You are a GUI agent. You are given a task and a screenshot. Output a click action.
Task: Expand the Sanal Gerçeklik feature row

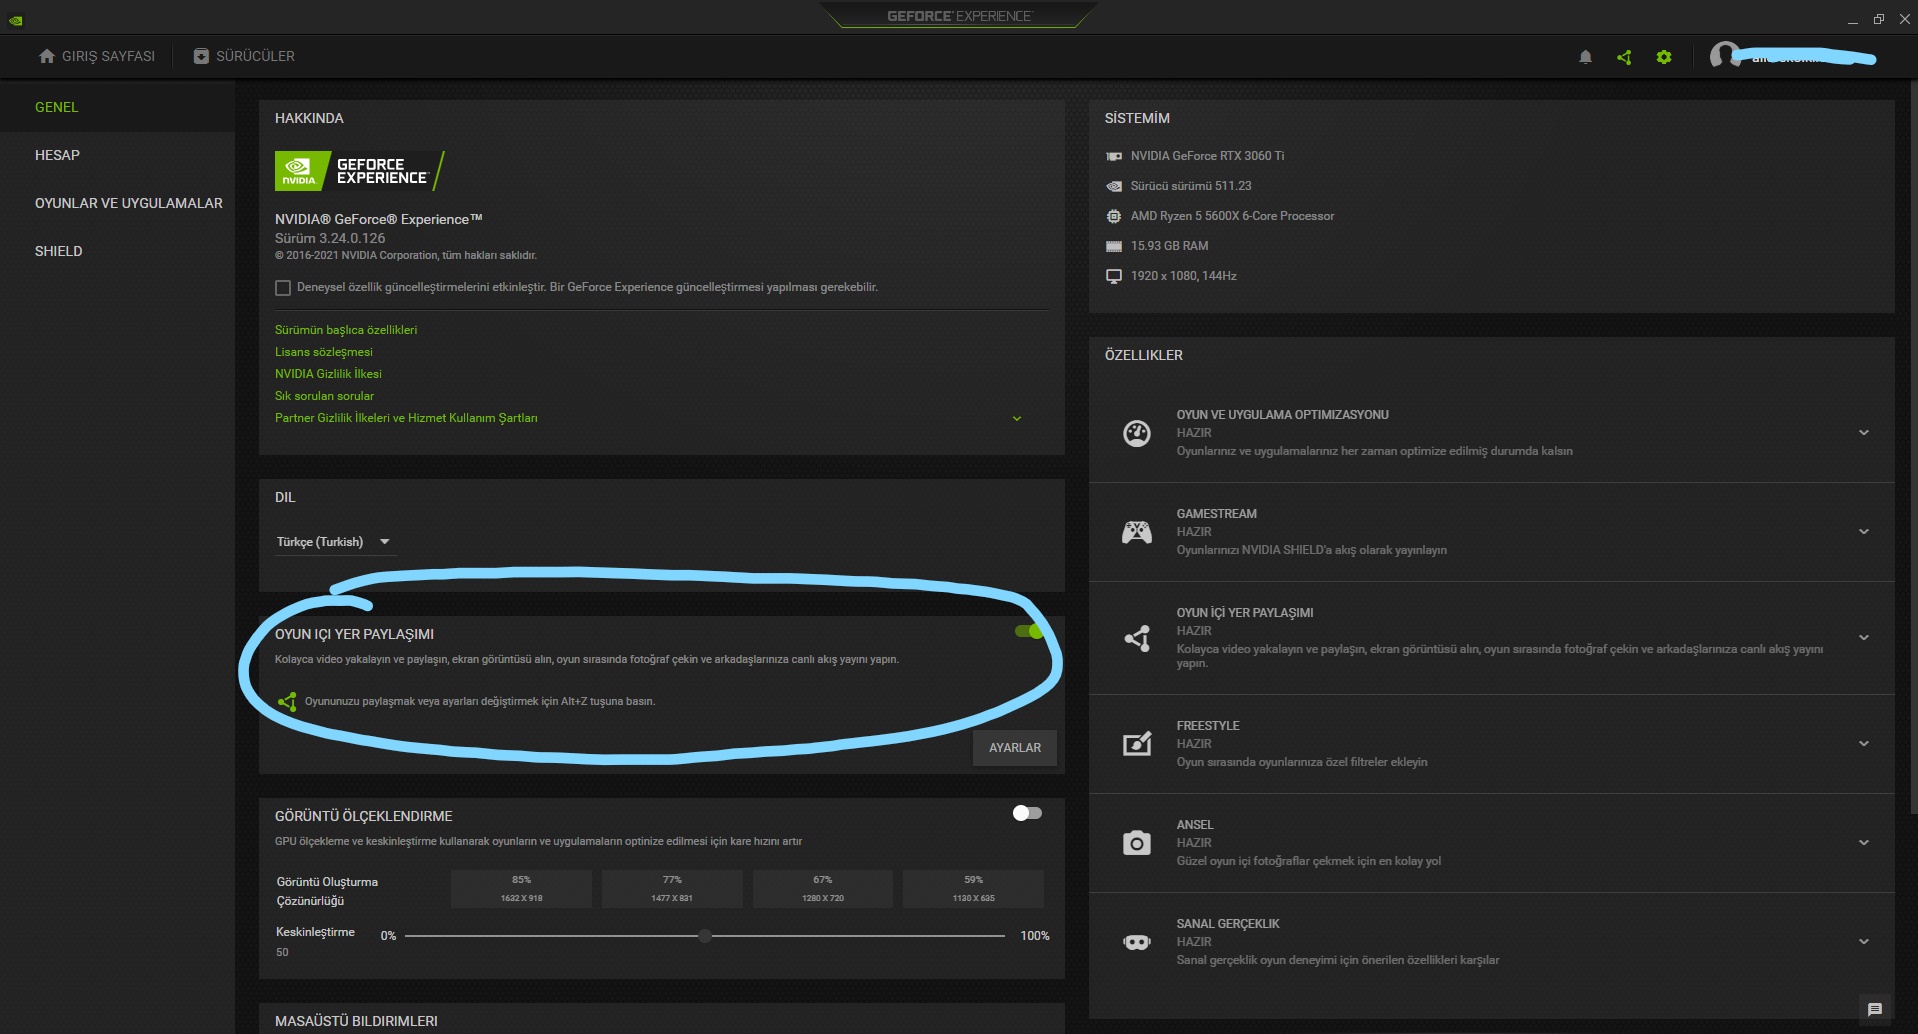point(1864,942)
